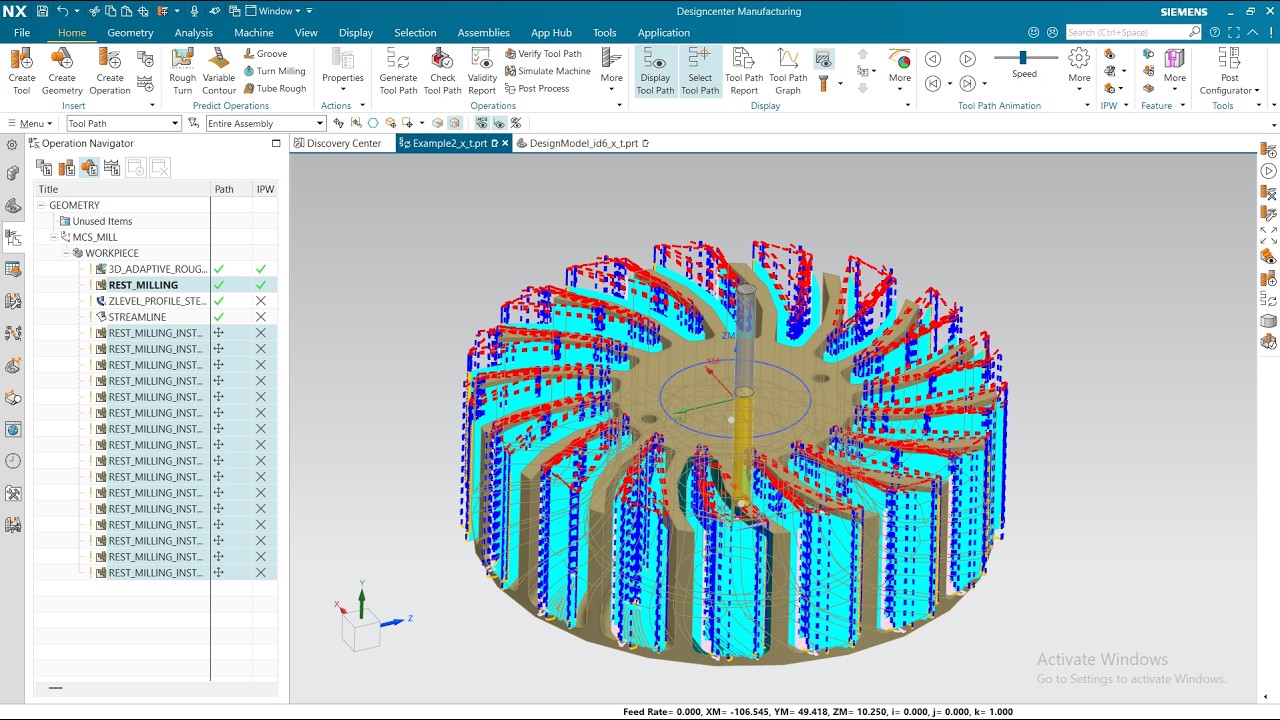Switch to the Discovery Center tab

[337, 143]
